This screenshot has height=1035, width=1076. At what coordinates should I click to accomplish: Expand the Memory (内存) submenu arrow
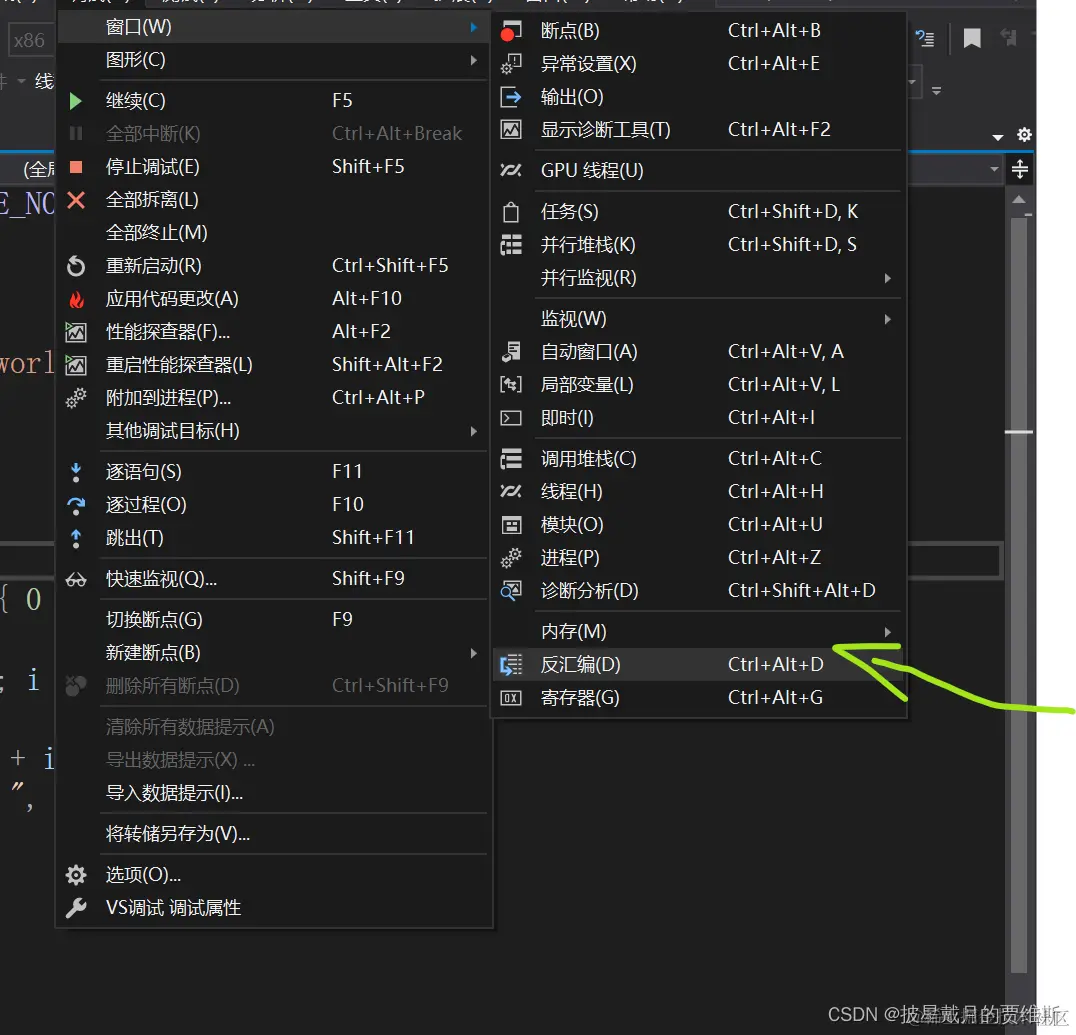tap(887, 632)
